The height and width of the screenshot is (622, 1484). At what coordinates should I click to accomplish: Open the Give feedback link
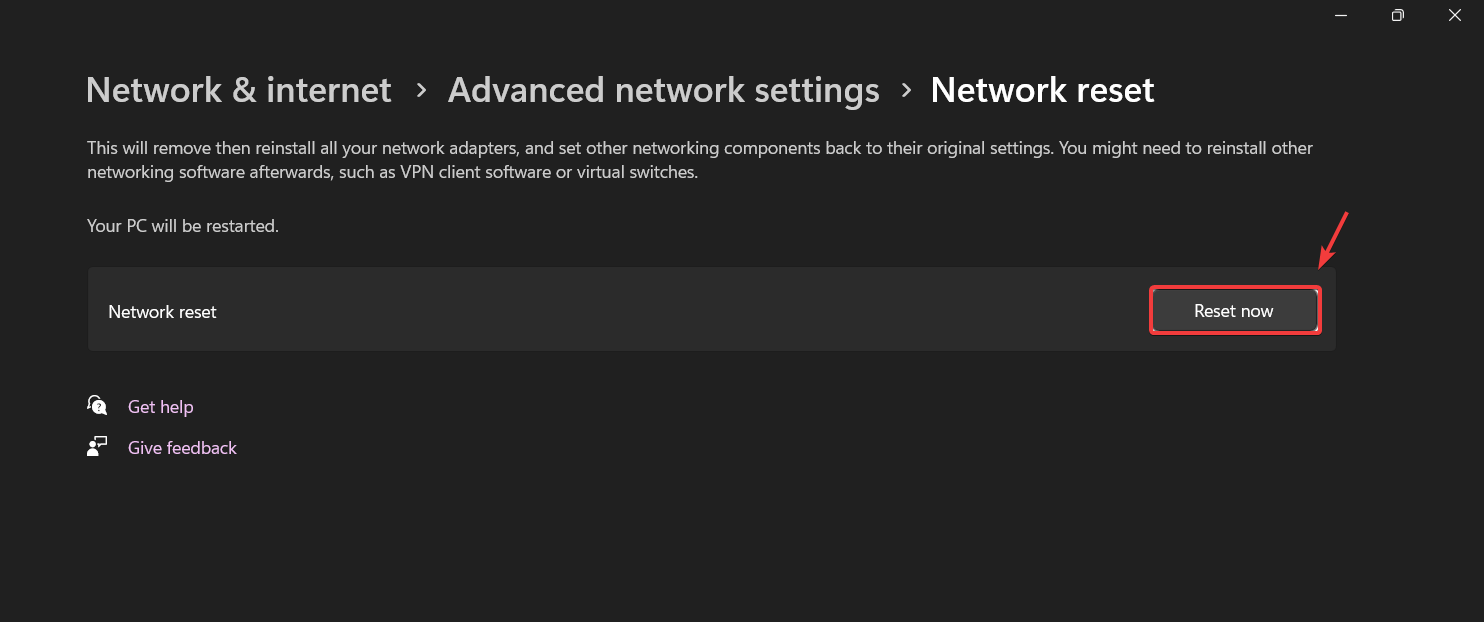coord(182,448)
